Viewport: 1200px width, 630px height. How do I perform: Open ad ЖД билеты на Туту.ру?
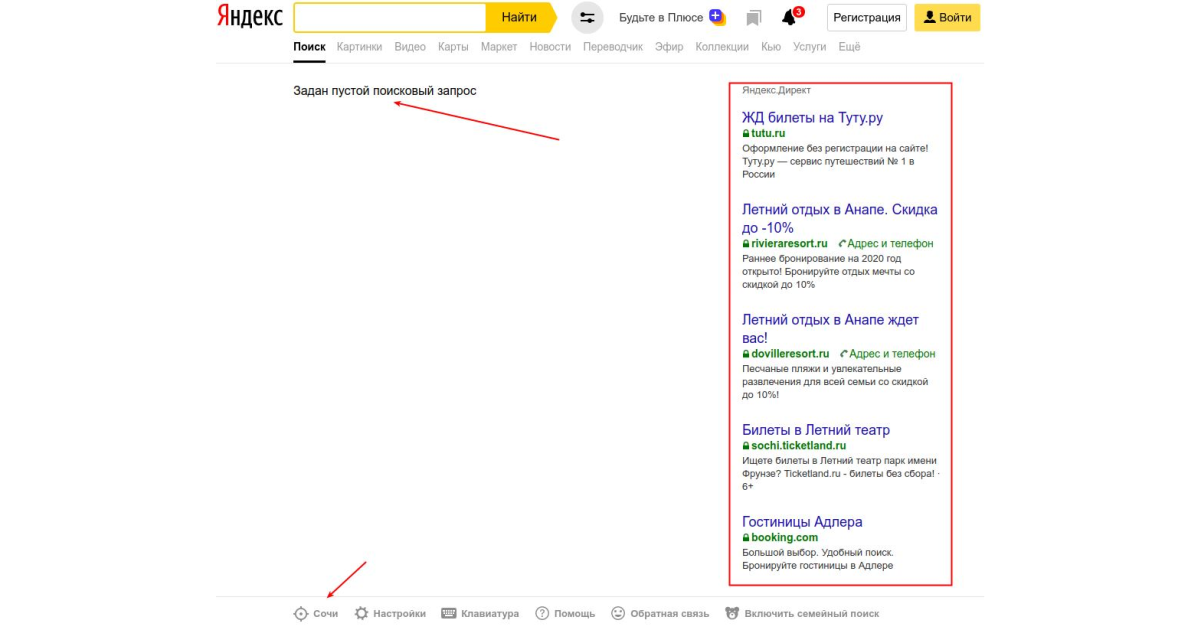[x=812, y=118]
